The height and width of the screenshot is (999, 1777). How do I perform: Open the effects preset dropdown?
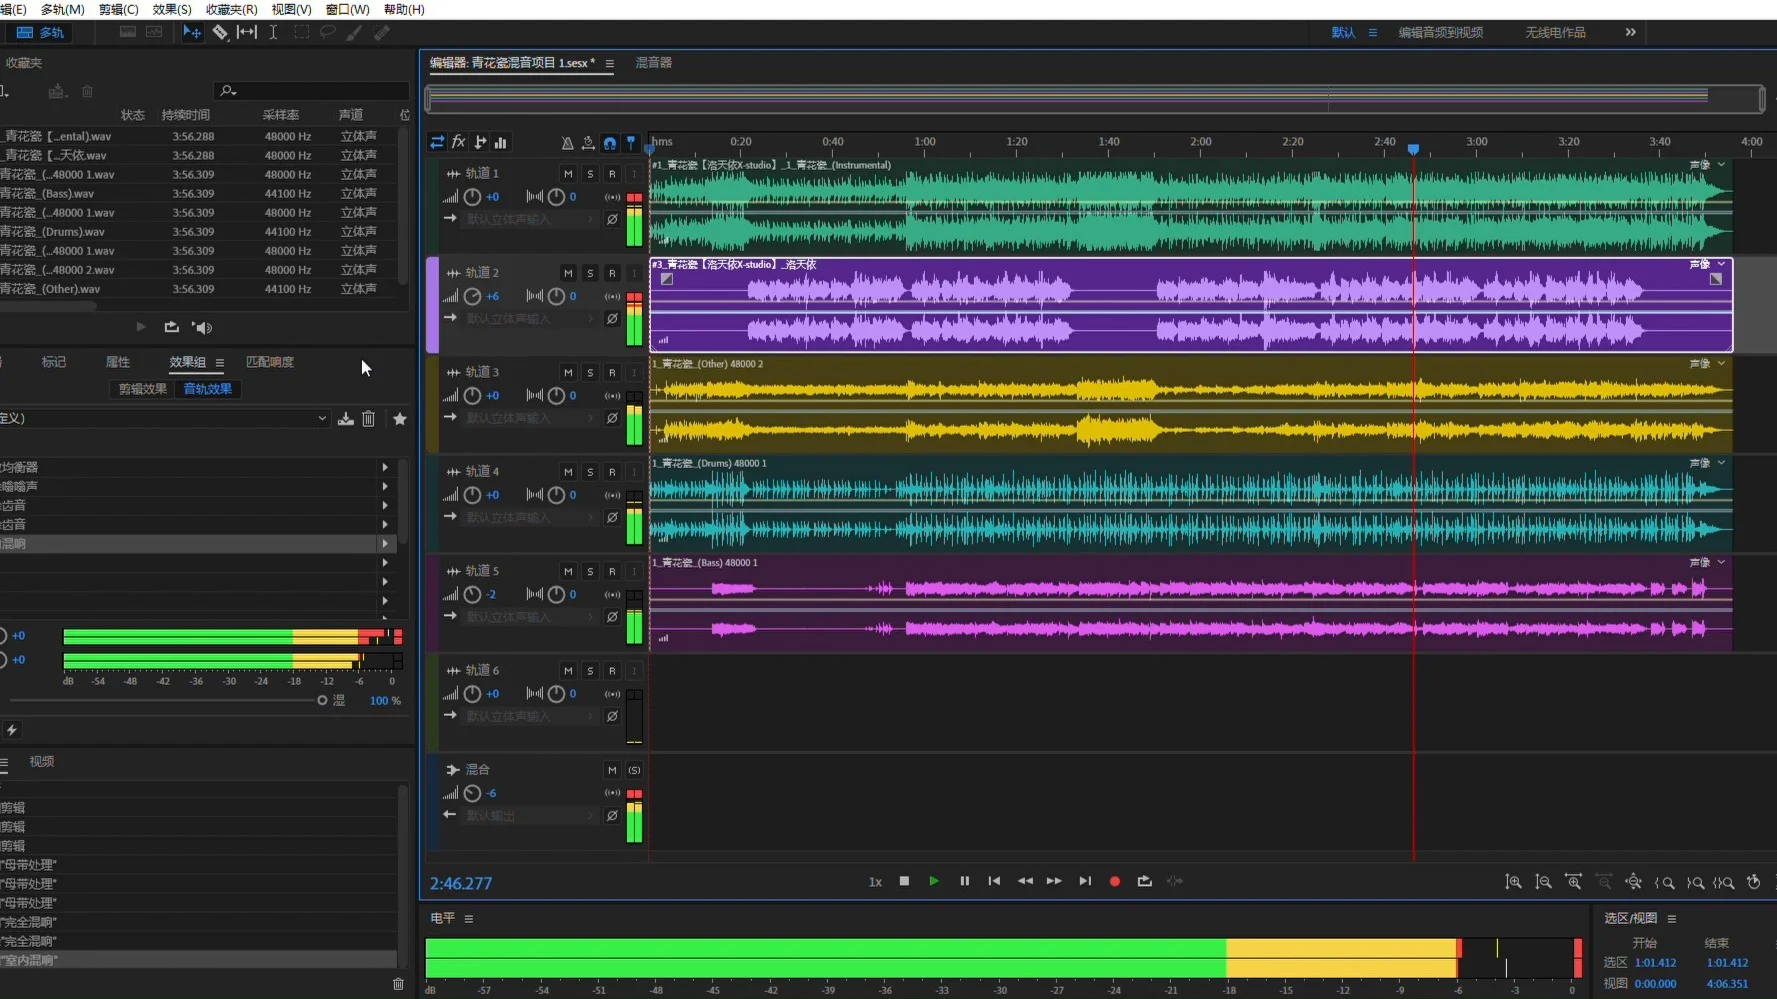click(x=322, y=419)
